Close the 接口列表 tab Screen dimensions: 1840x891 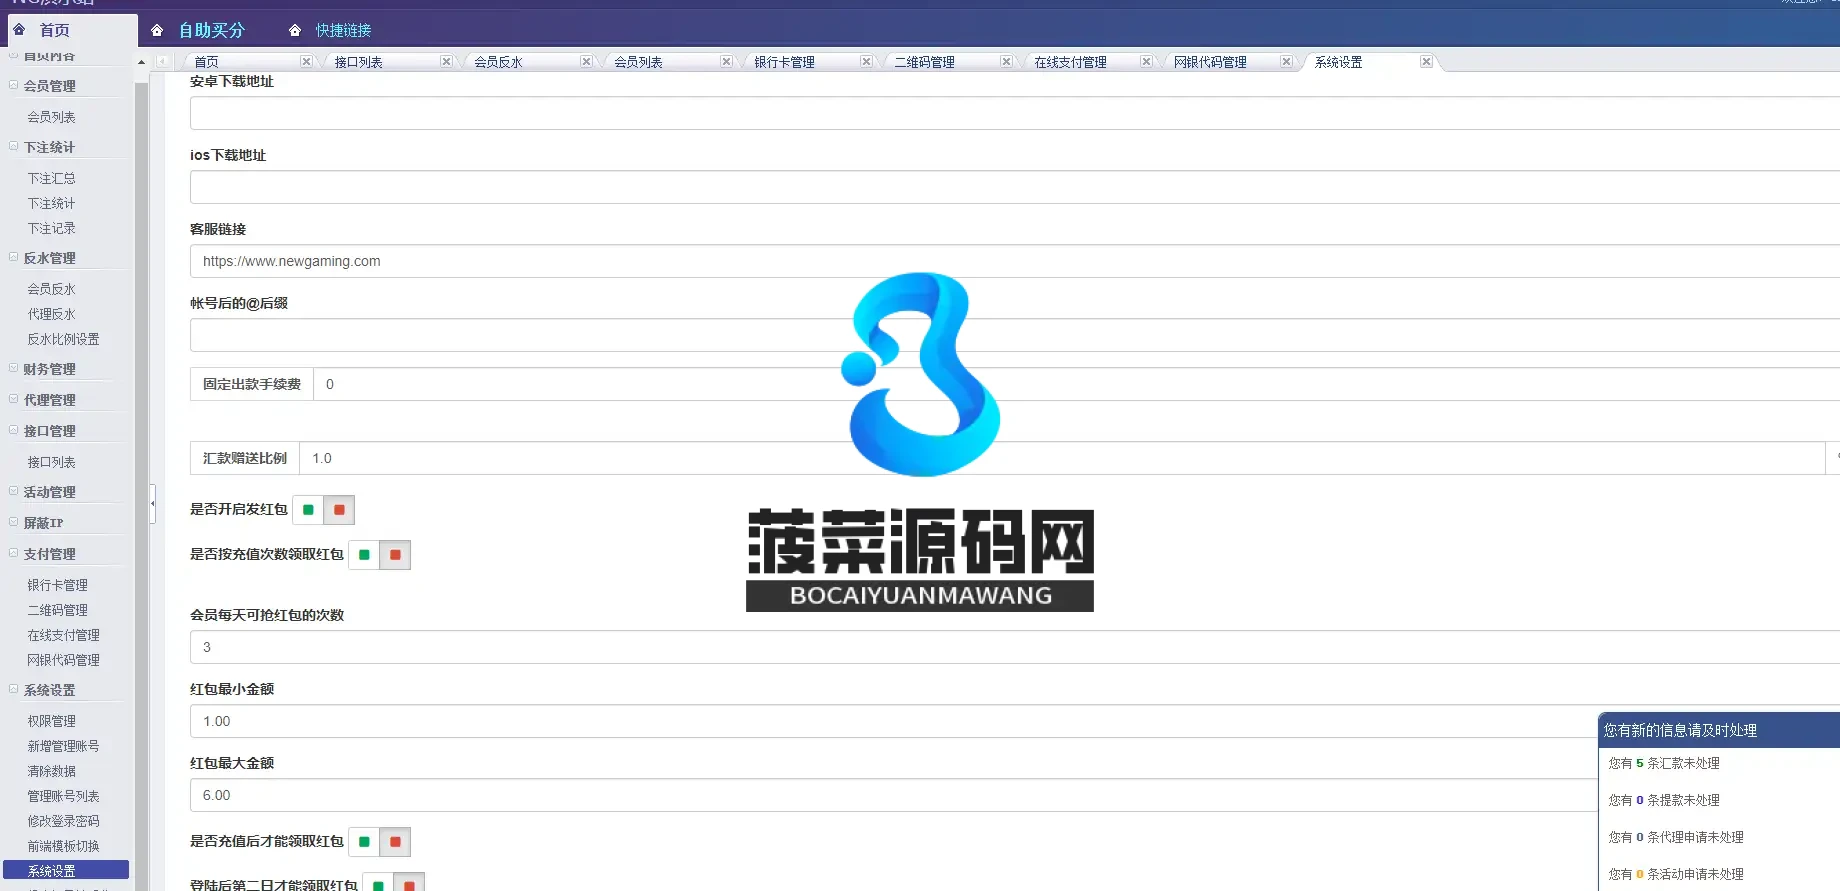(446, 62)
